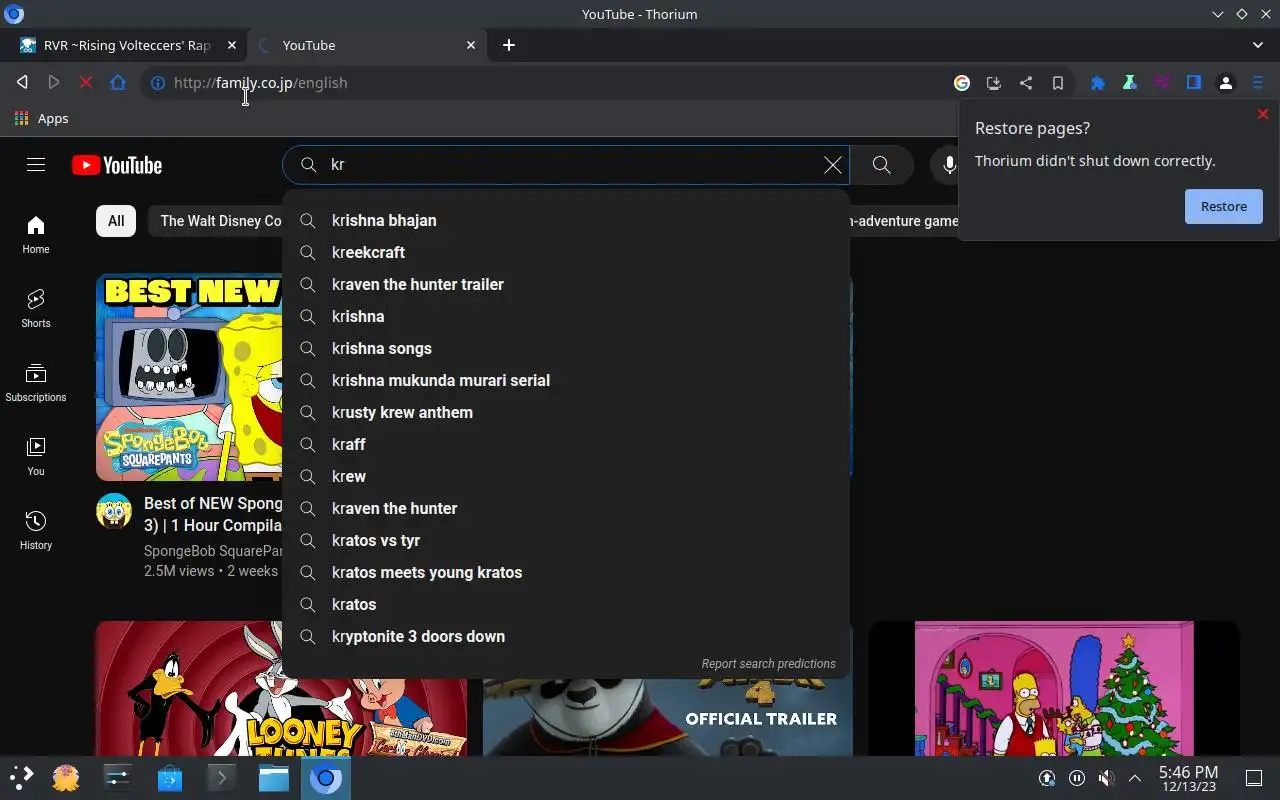Open the experiments flask icon

(x=1130, y=83)
